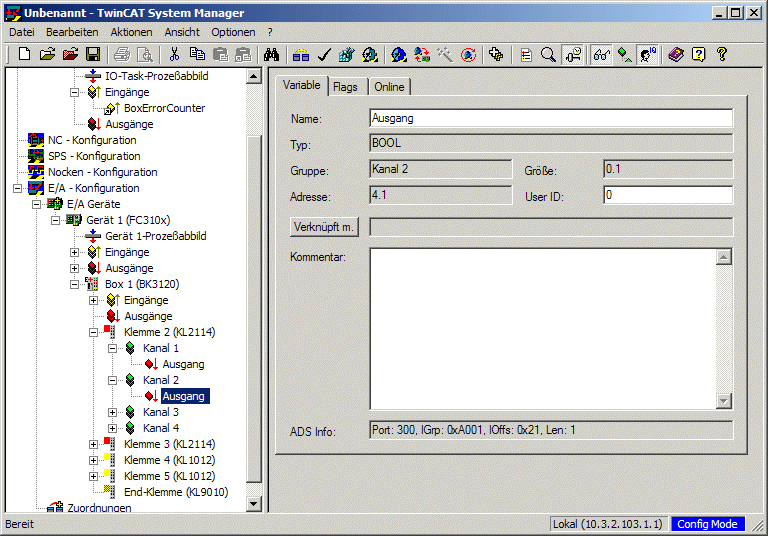This screenshot has height=536, width=768.
Task: Select the Ausgang variable under Kanal 1
Action: 183,364
